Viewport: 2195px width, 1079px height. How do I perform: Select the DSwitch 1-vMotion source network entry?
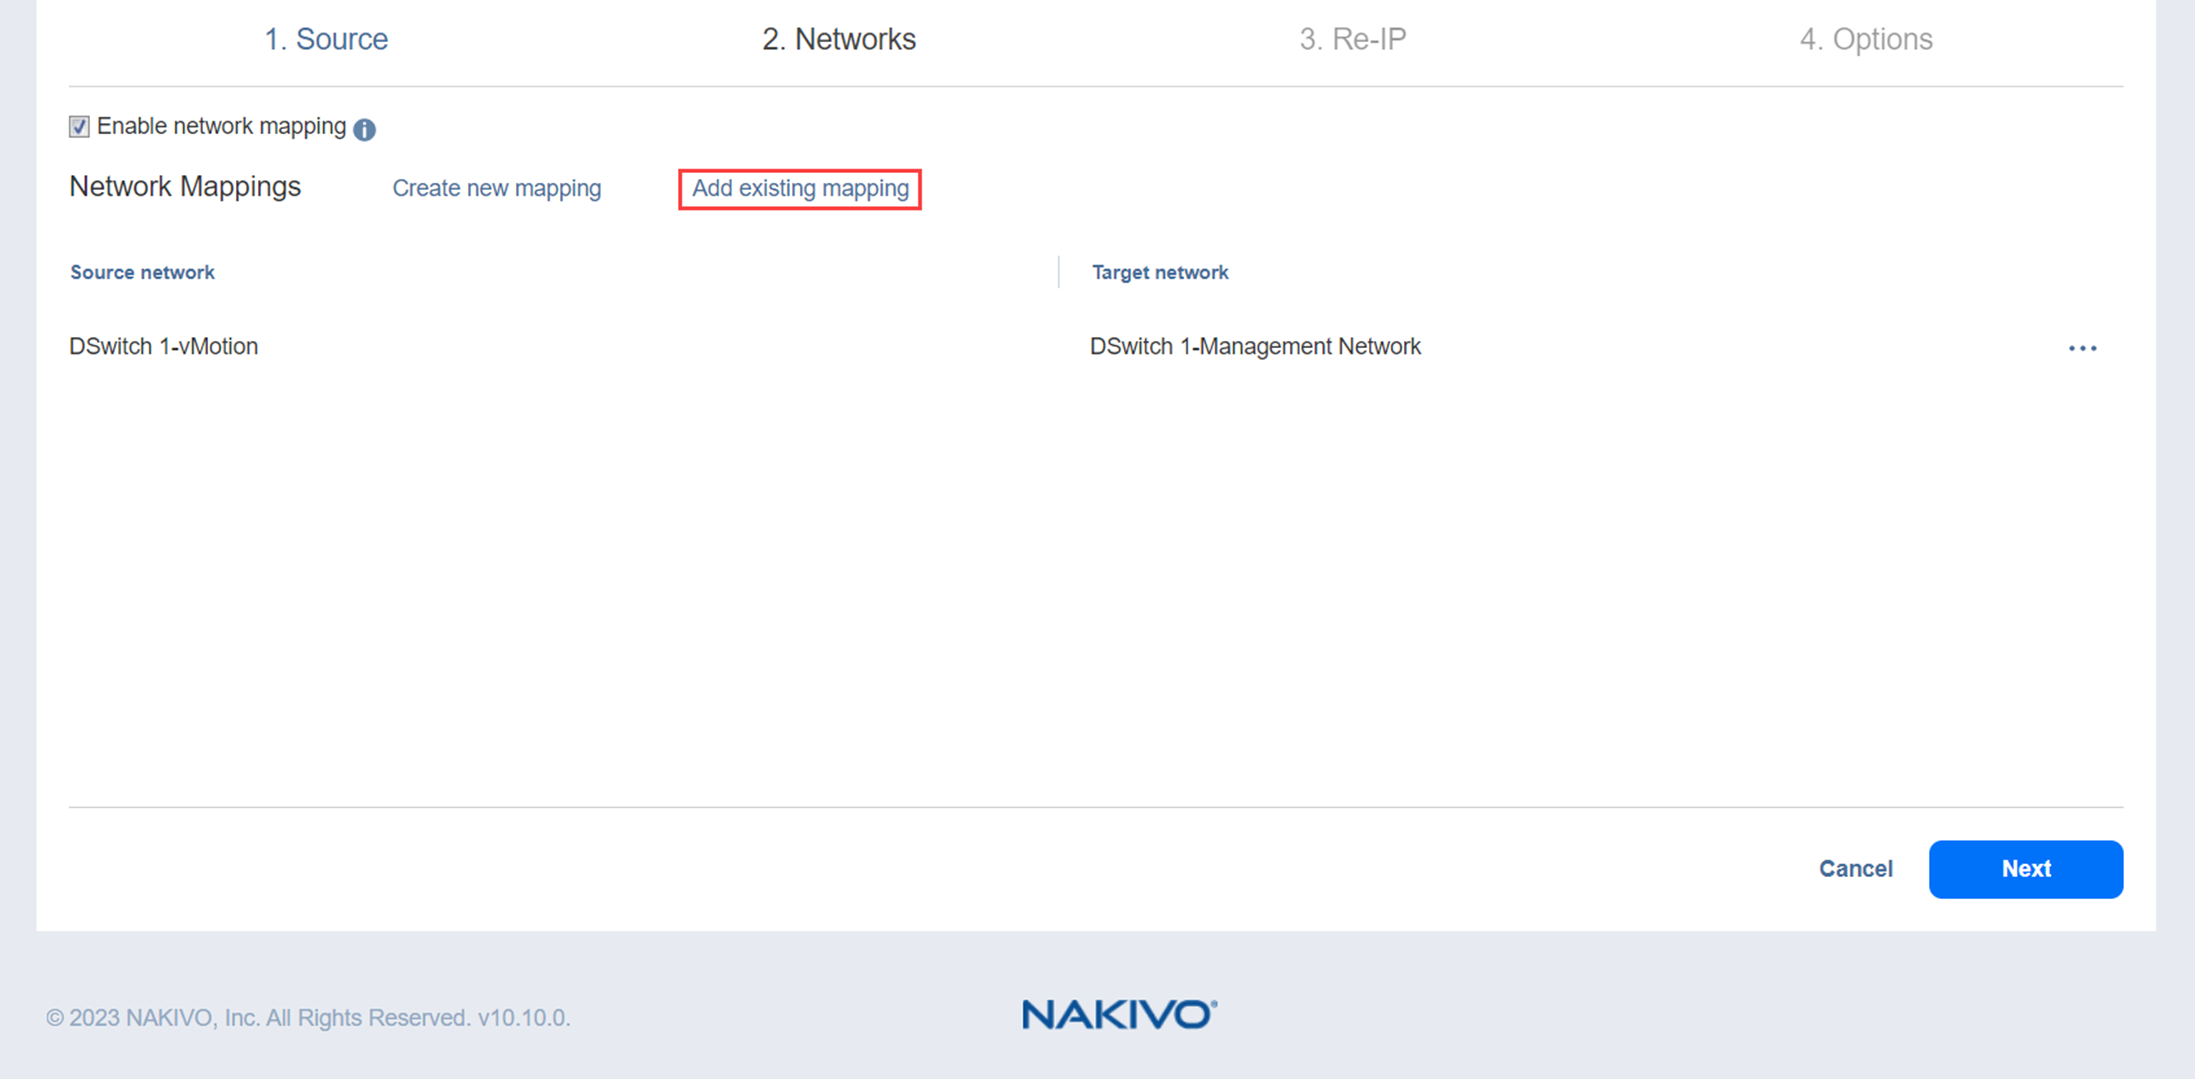coord(164,346)
